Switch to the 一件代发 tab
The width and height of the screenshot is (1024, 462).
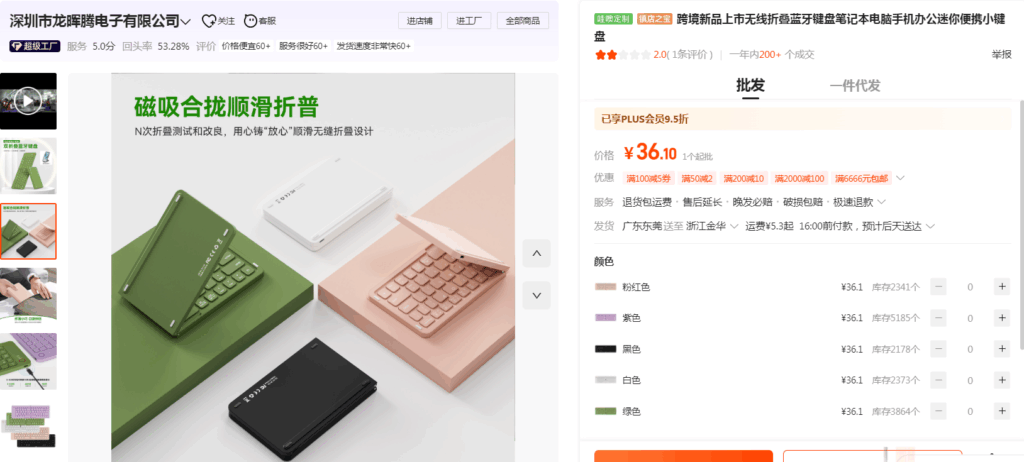pyautogui.click(x=855, y=85)
